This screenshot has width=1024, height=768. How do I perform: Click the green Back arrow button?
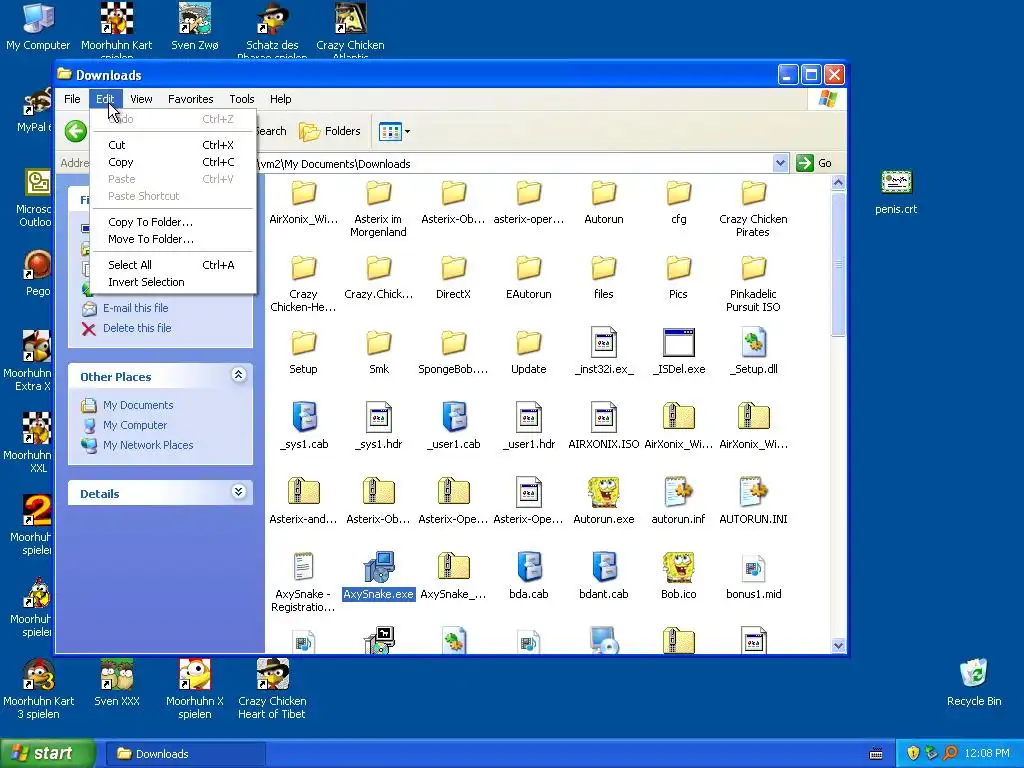point(76,131)
